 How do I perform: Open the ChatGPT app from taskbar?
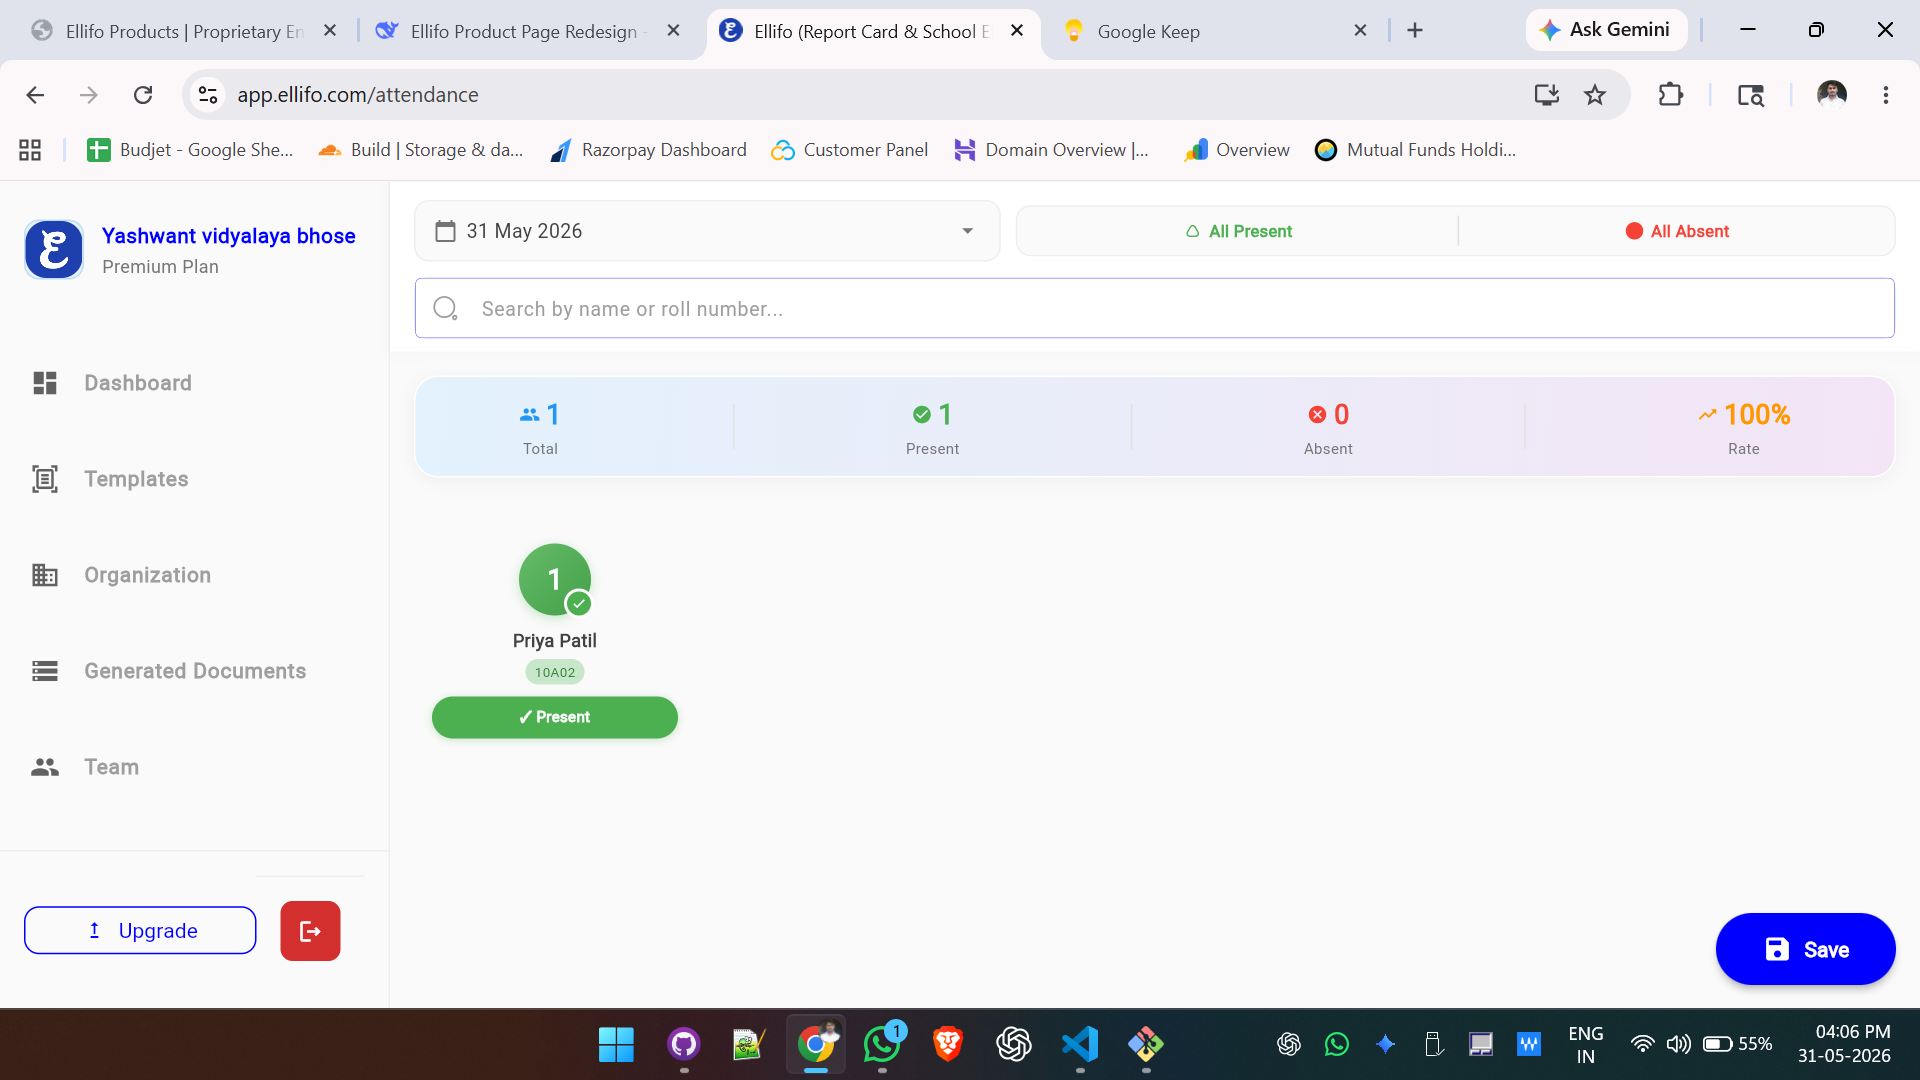pos(1014,1045)
